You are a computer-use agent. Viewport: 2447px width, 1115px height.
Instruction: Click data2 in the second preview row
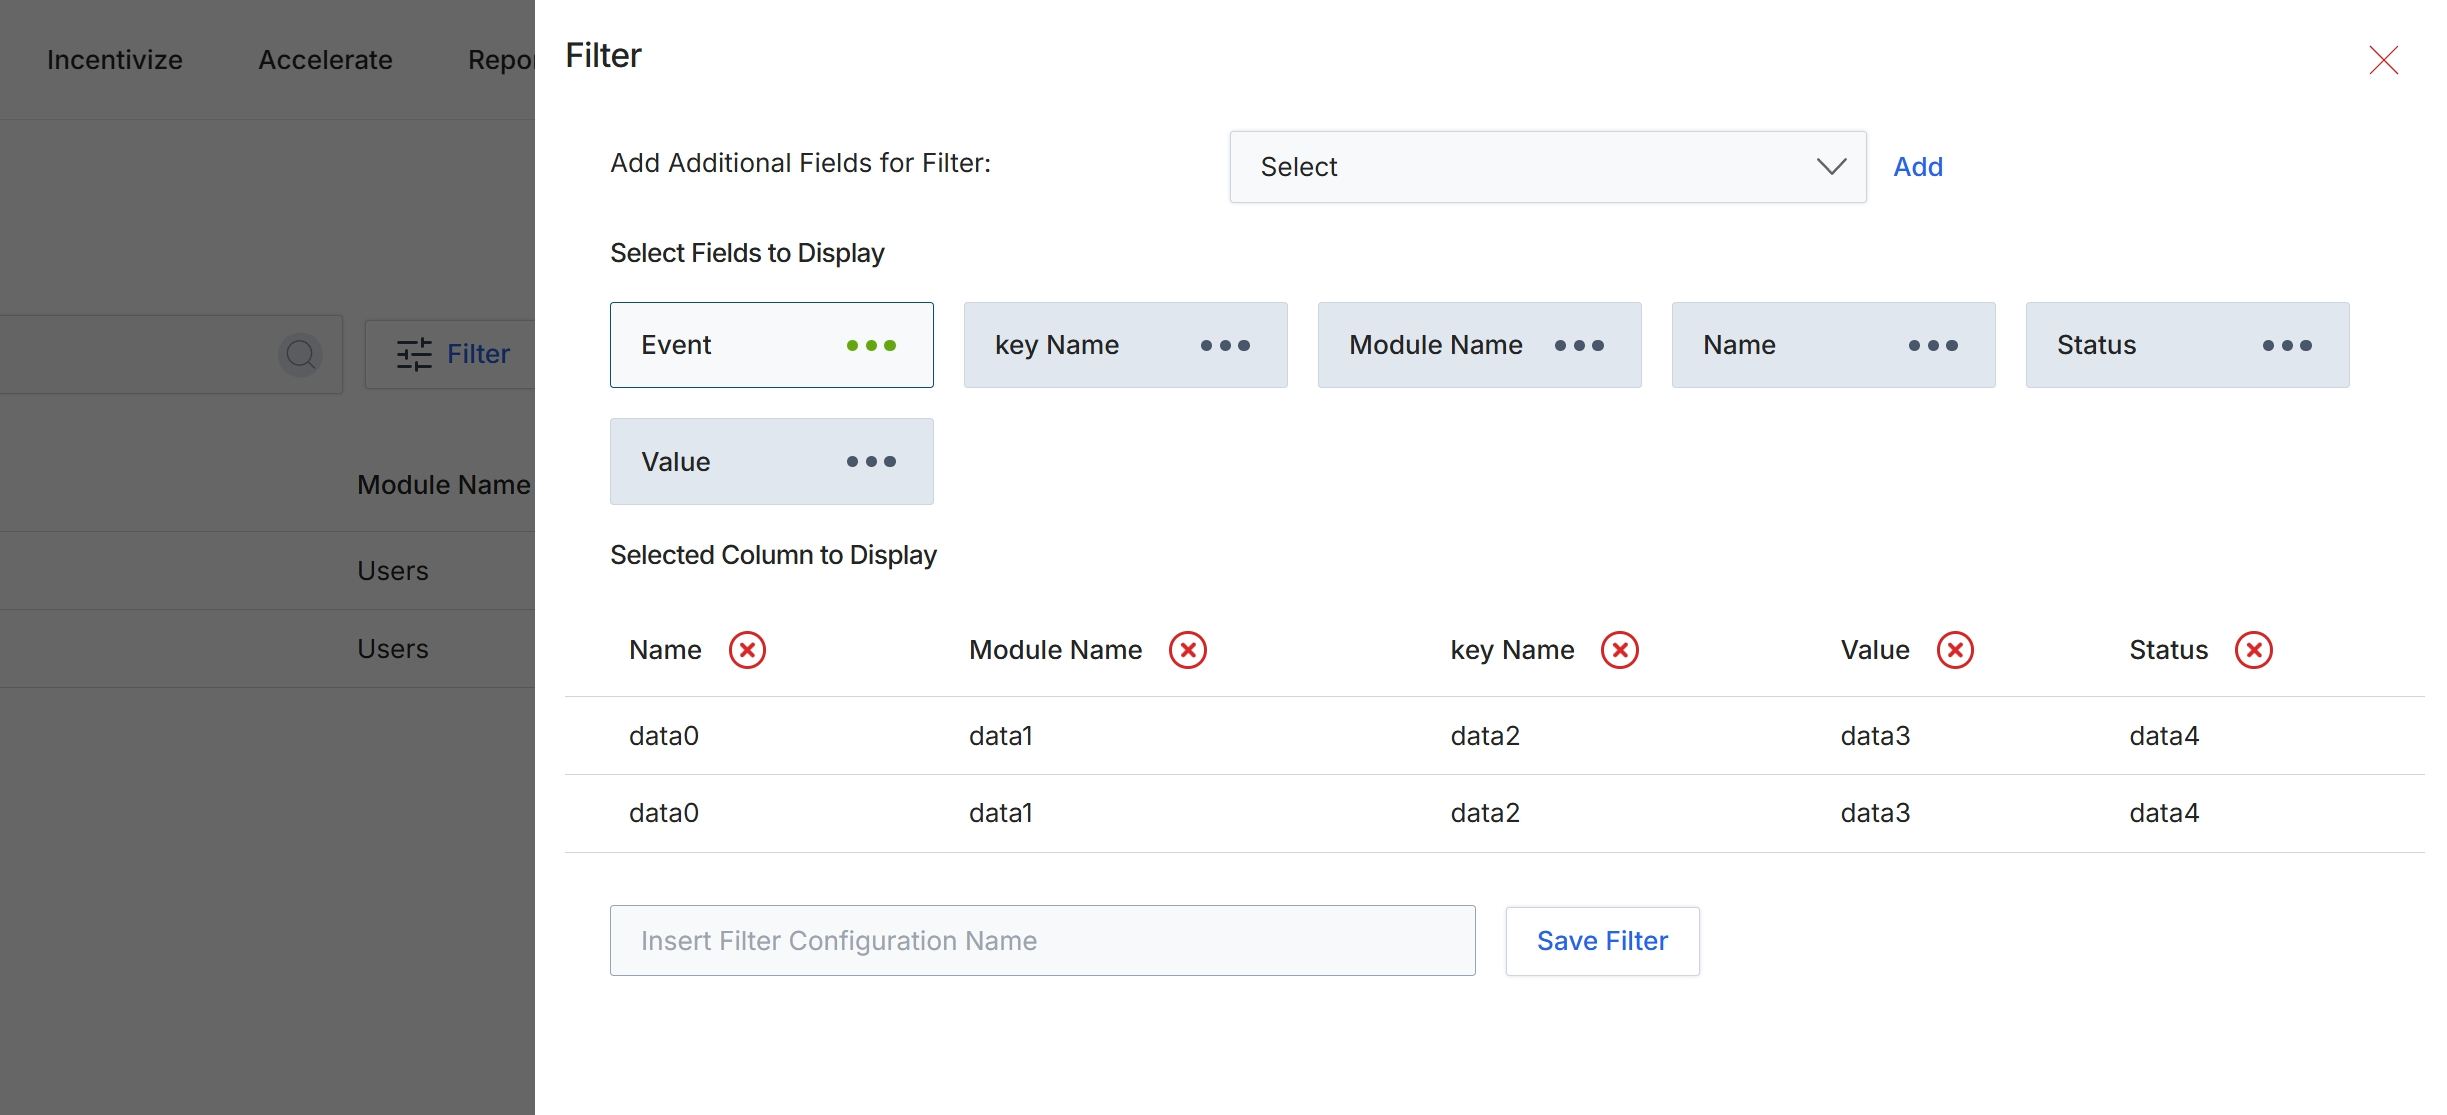tap(1485, 813)
